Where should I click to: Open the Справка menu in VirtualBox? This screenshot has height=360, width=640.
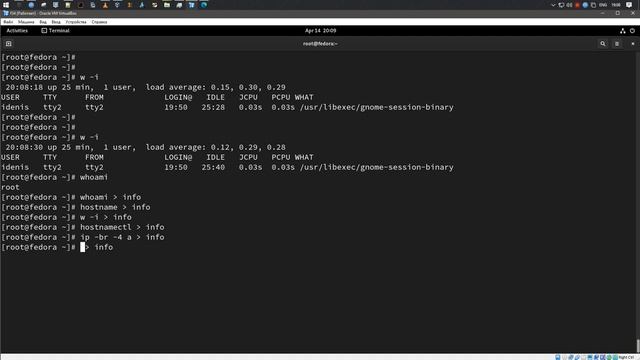(99, 22)
